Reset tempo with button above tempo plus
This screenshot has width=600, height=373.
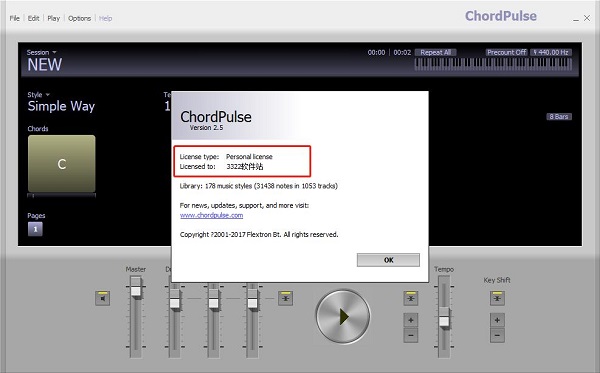(411, 298)
